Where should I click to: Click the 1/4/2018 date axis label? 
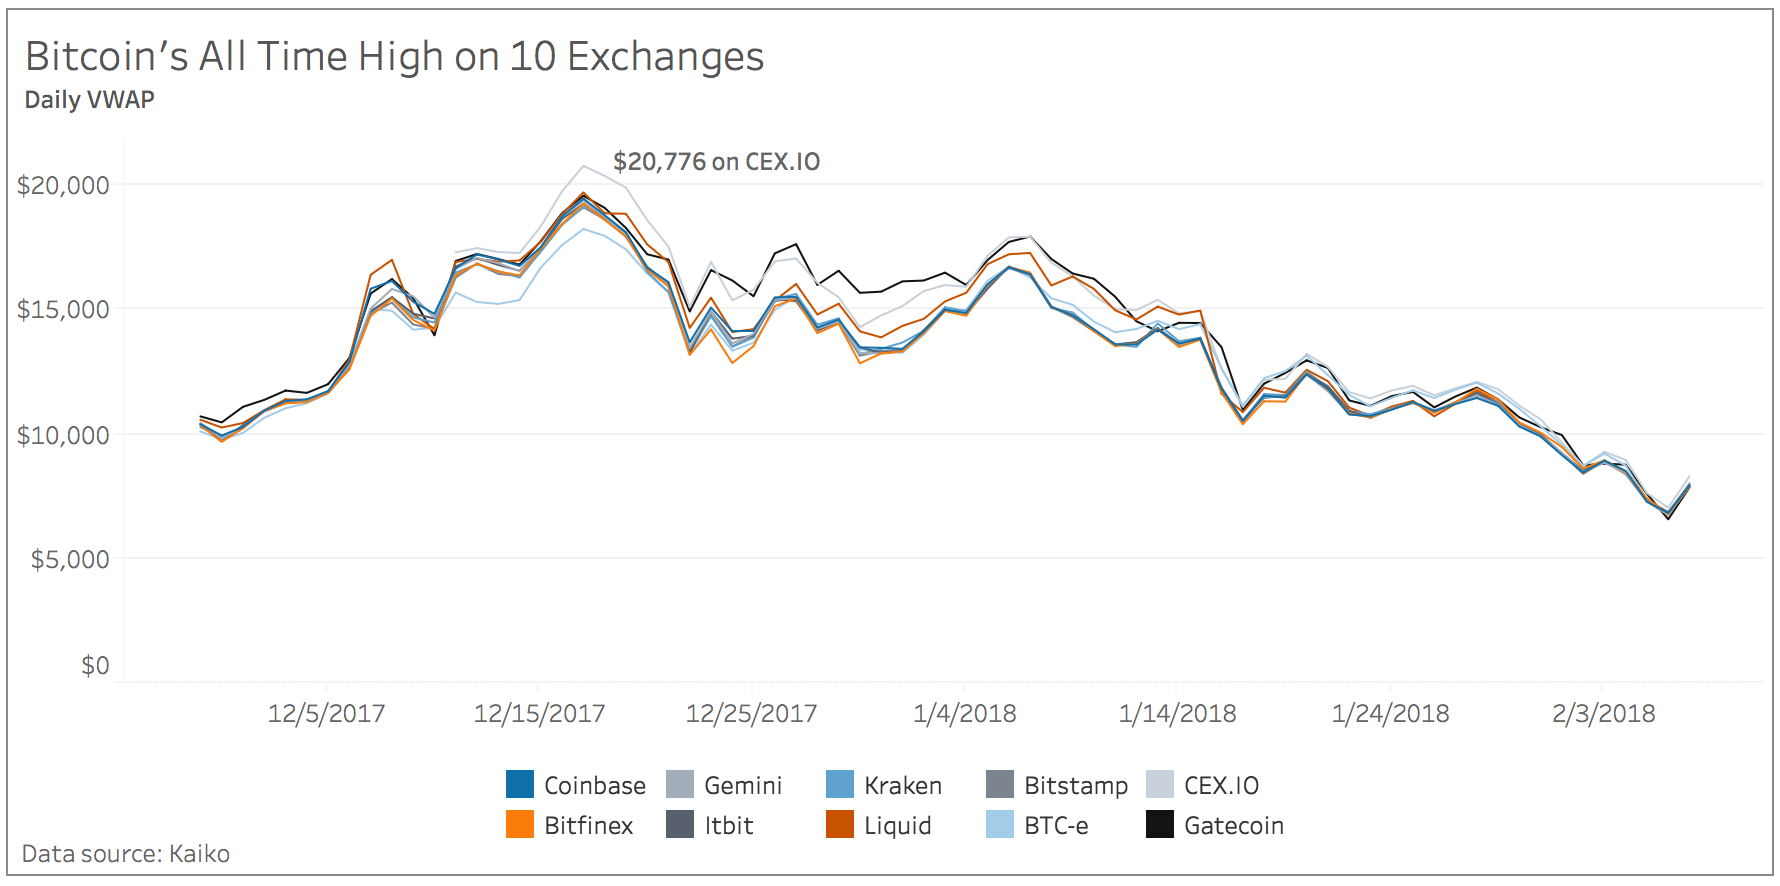click(964, 714)
